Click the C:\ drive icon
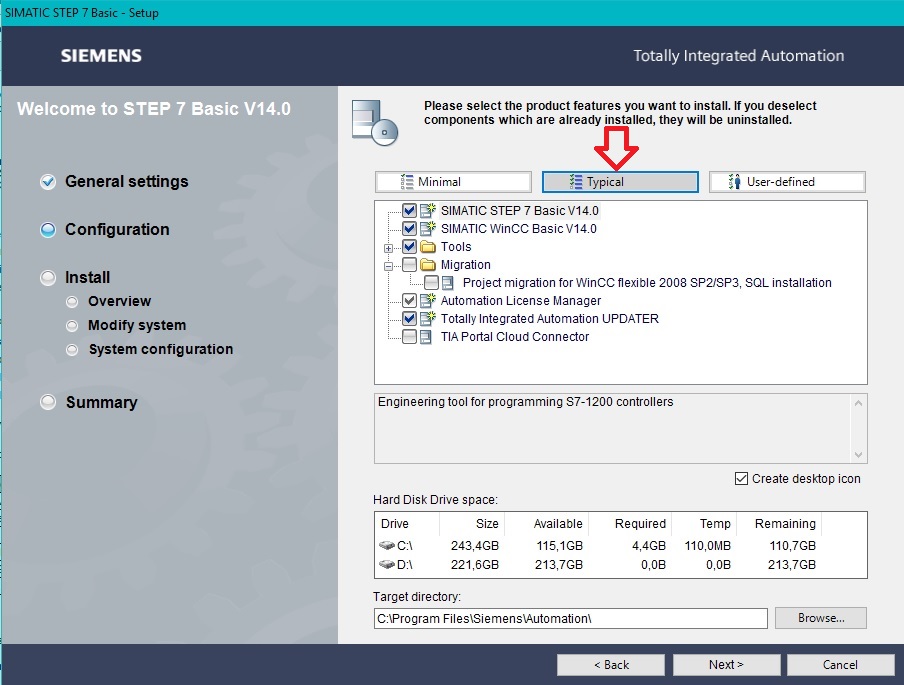The width and height of the screenshot is (904, 685). coord(387,546)
